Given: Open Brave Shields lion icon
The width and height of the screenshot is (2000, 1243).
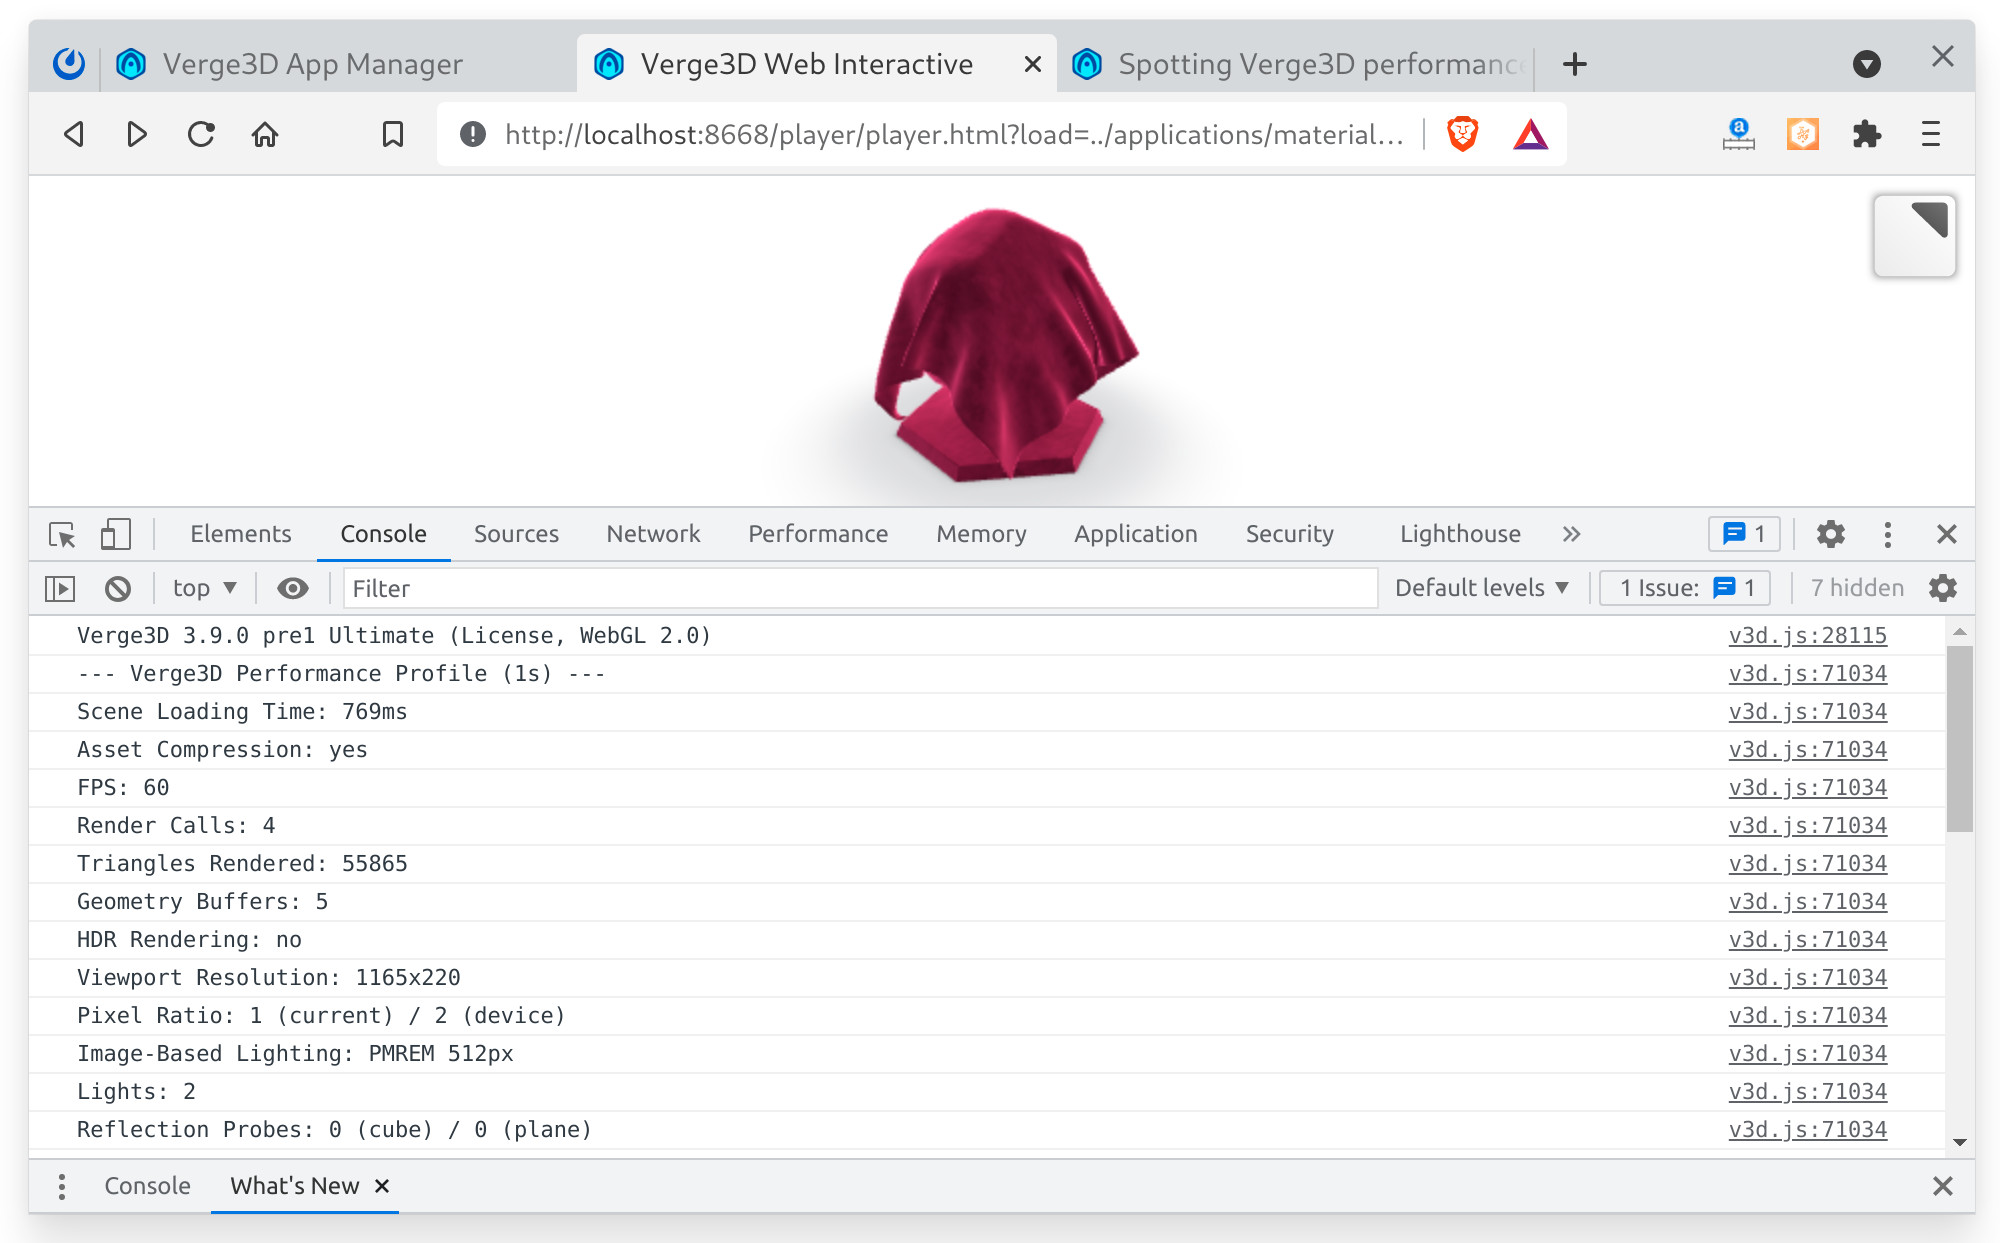Looking at the screenshot, I should [x=1463, y=134].
